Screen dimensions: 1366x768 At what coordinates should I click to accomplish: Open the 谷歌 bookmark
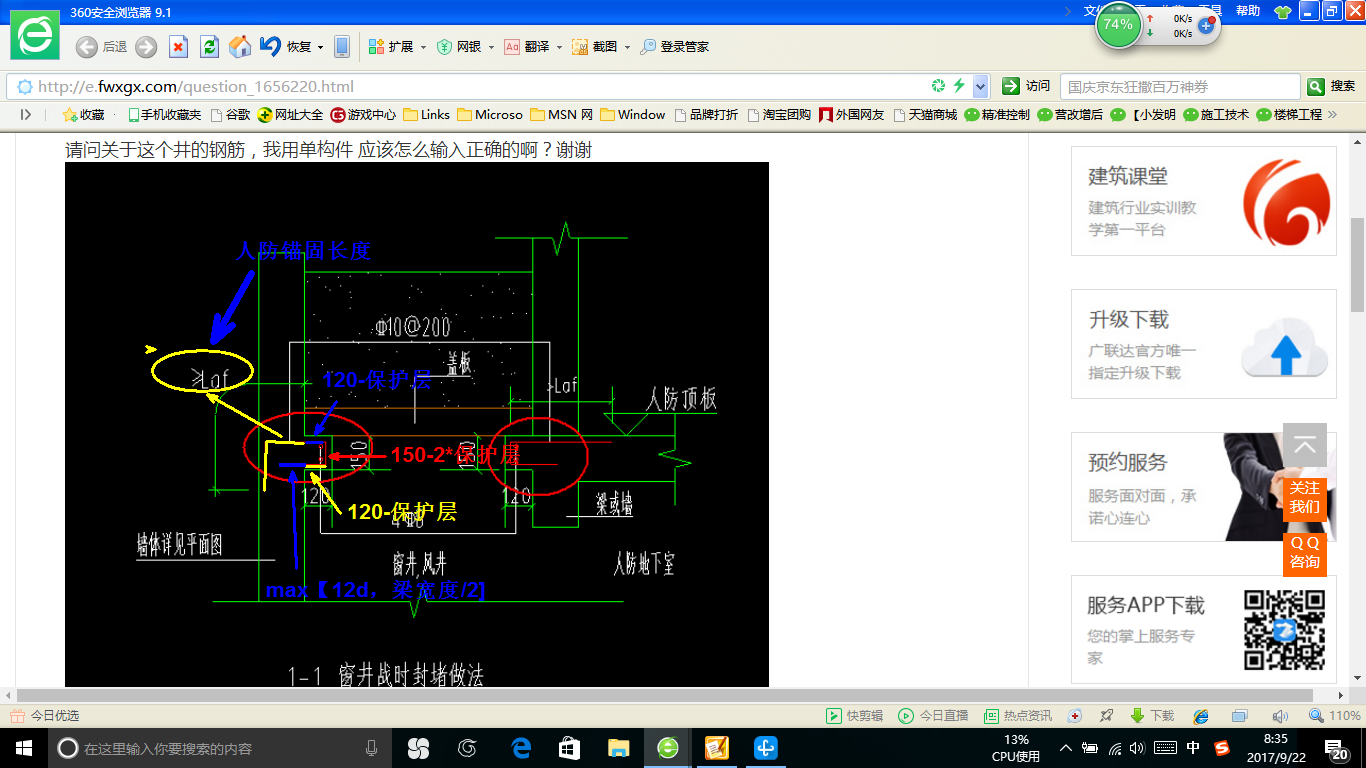(x=229, y=115)
